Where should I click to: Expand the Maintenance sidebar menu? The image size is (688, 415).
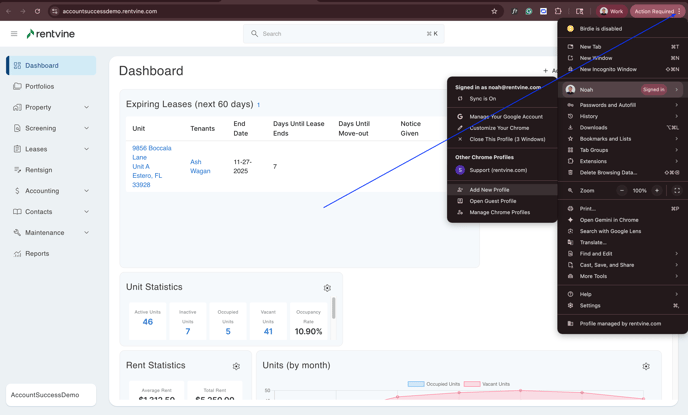pyautogui.click(x=86, y=233)
